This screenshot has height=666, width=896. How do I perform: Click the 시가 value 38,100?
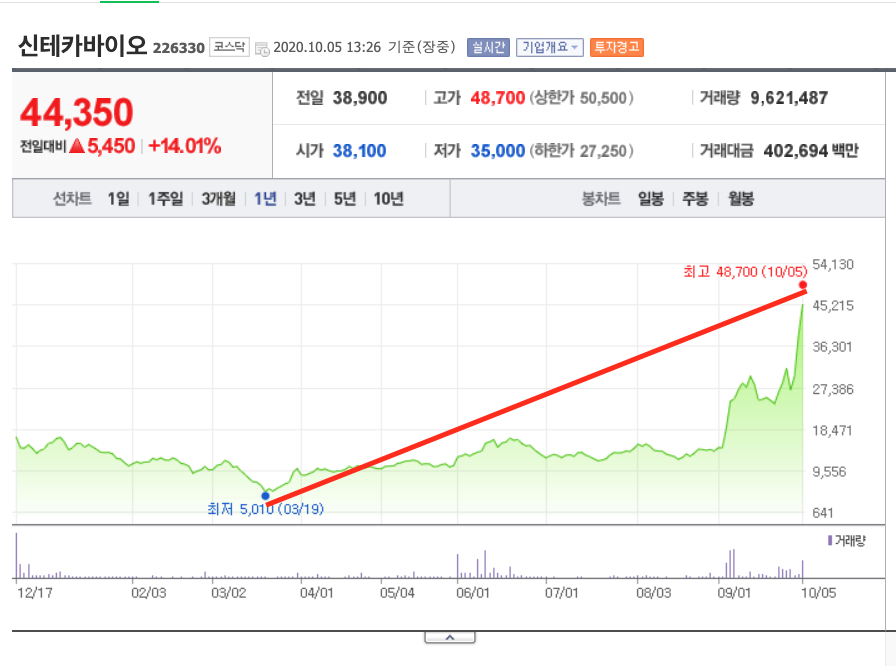click(x=359, y=151)
